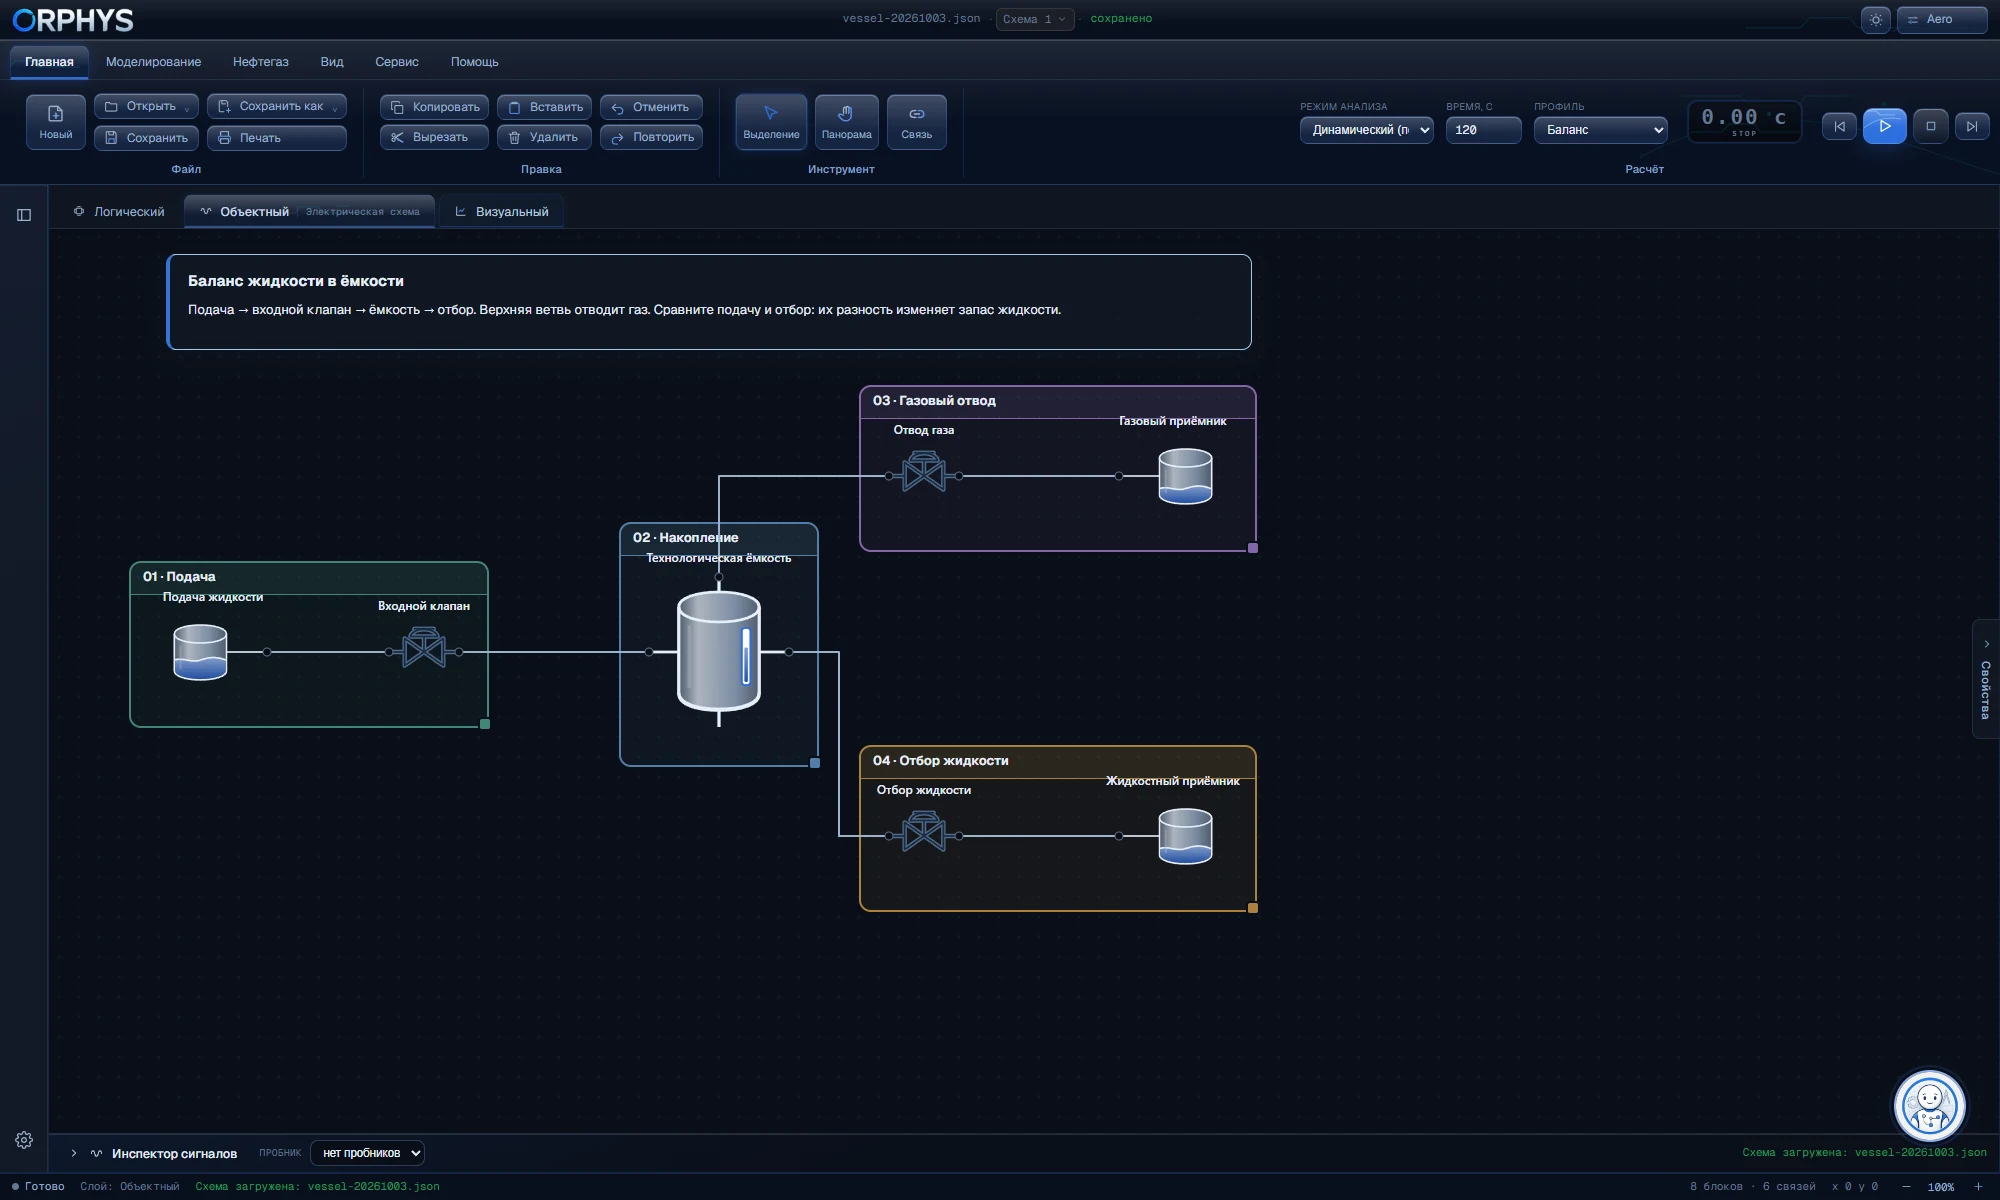
Task: Select the Газовый приёмник tank
Action: [1185, 476]
